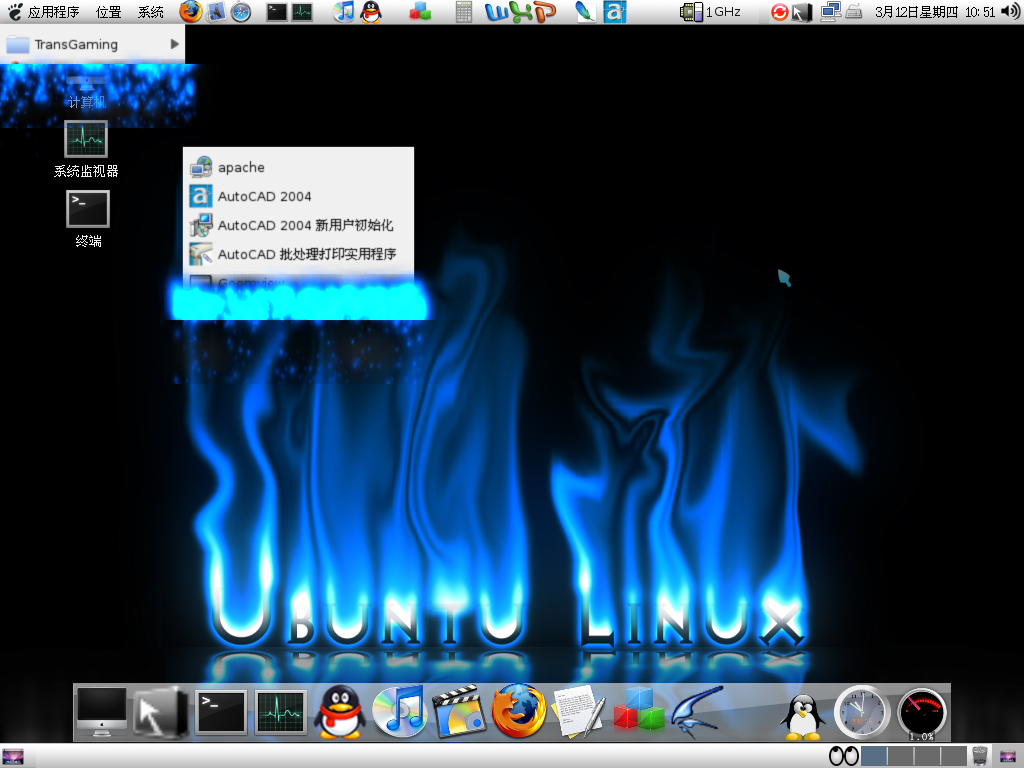Screen dimensions: 1024x768
Task: Click the date and time in top panel
Action: pos(935,12)
